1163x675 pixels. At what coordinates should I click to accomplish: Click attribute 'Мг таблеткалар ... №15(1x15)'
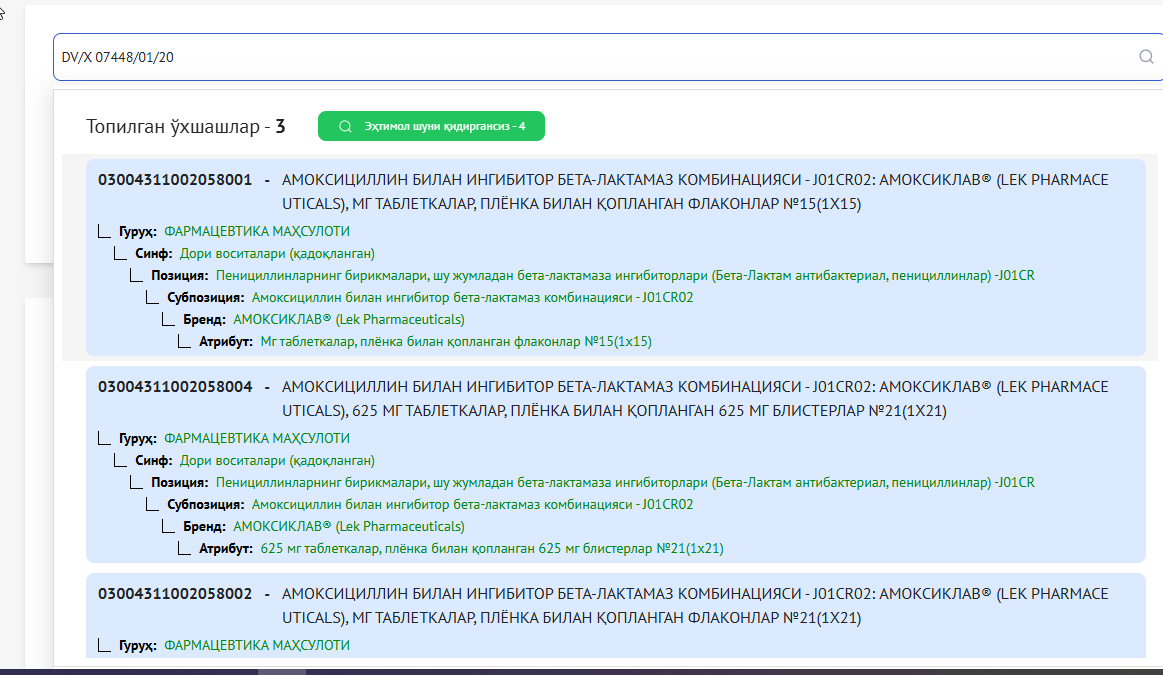coord(456,342)
